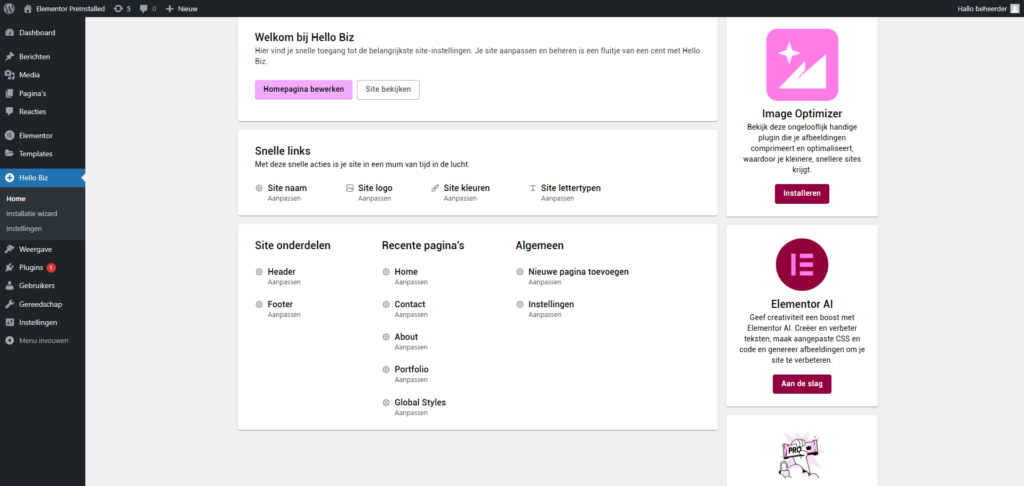This screenshot has width=1024, height=486.
Task: Click Homepagina bewerken button
Action: [304, 89]
